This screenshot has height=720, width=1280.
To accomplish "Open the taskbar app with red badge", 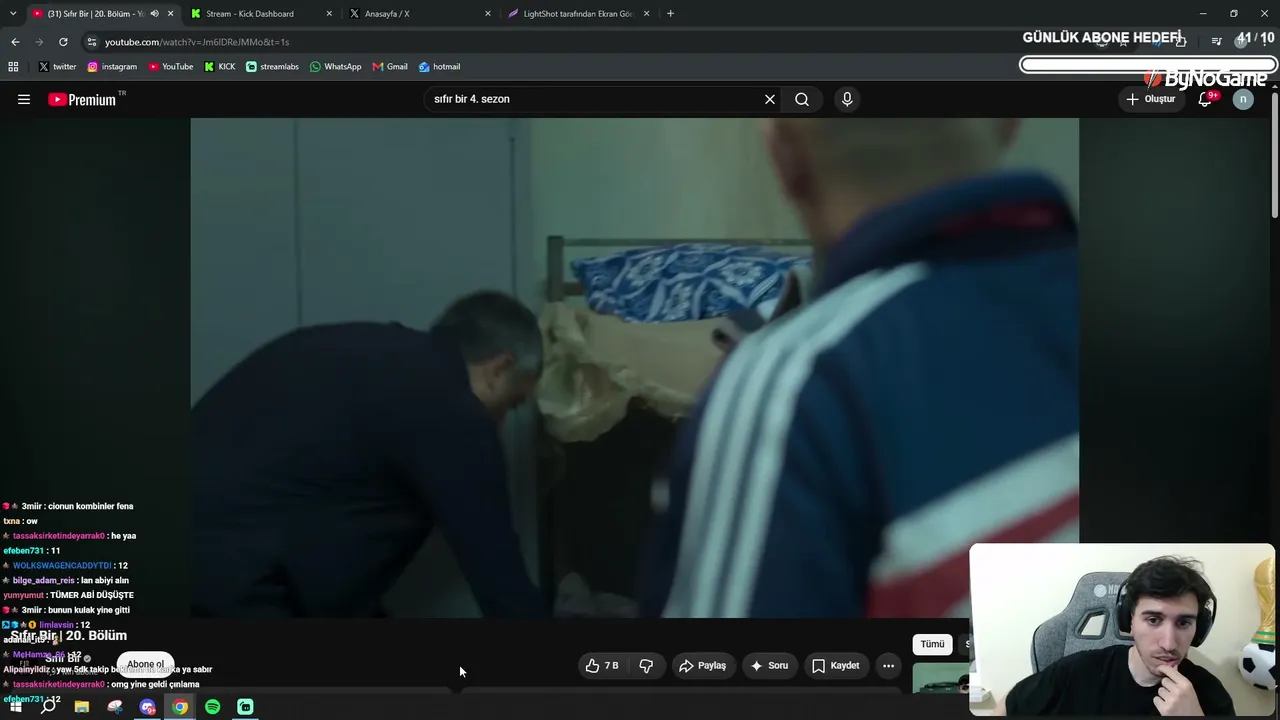I will click(x=148, y=707).
